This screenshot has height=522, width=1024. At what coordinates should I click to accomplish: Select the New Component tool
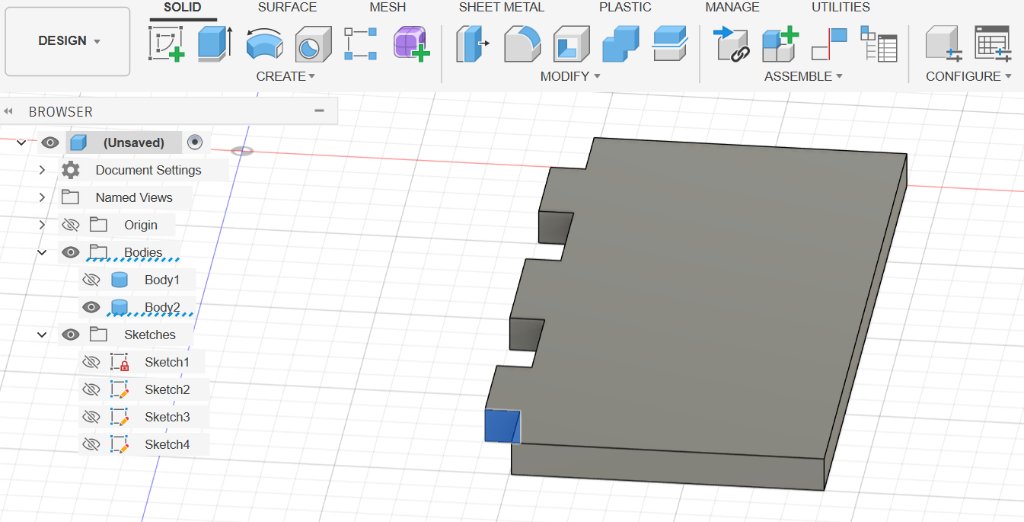780,44
